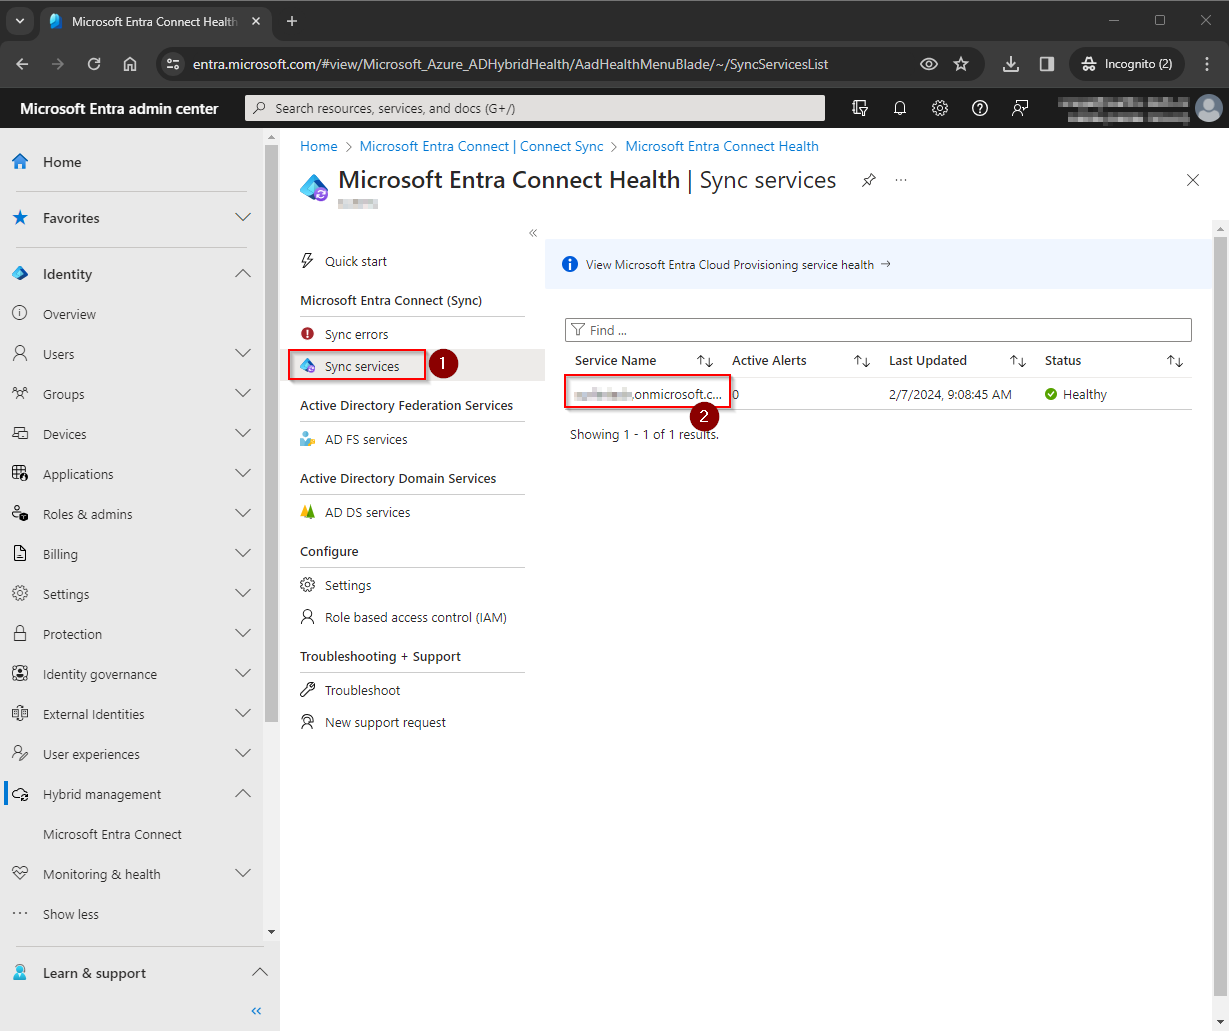This screenshot has width=1229, height=1031.
Task: Expand Roles & admins menu
Action: (x=242, y=513)
